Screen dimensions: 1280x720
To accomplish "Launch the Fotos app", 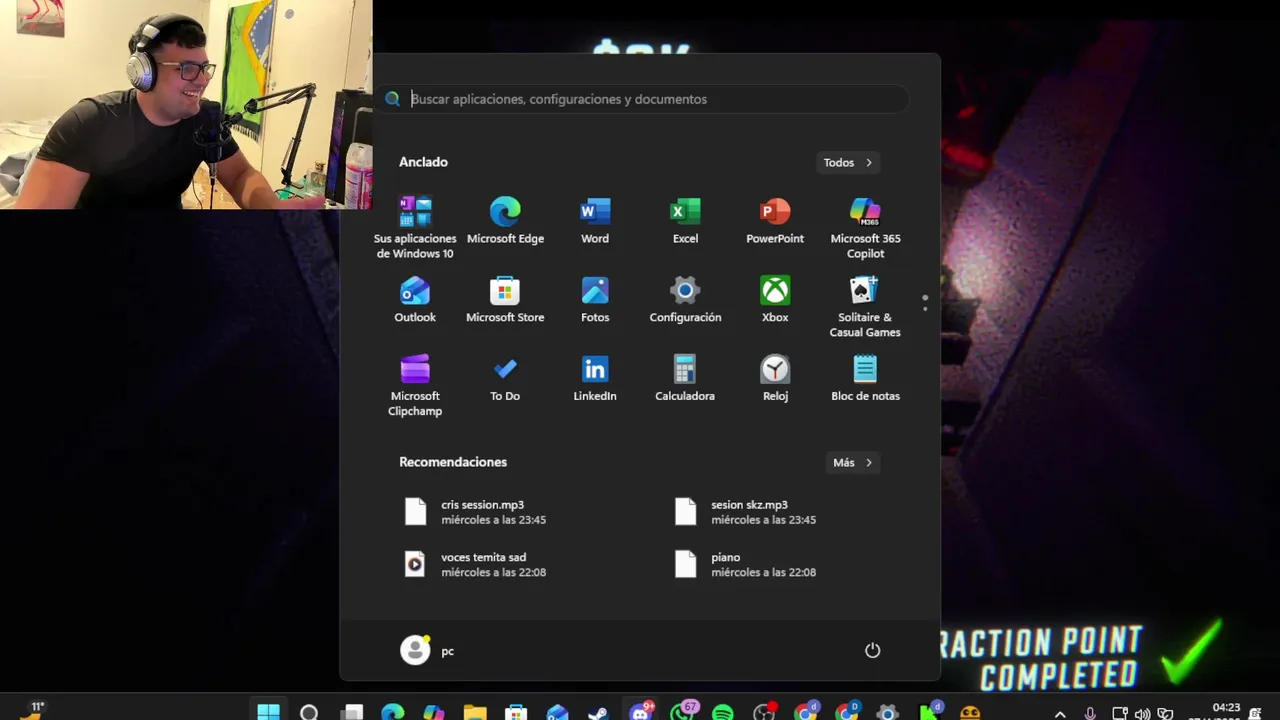I will coord(595,300).
